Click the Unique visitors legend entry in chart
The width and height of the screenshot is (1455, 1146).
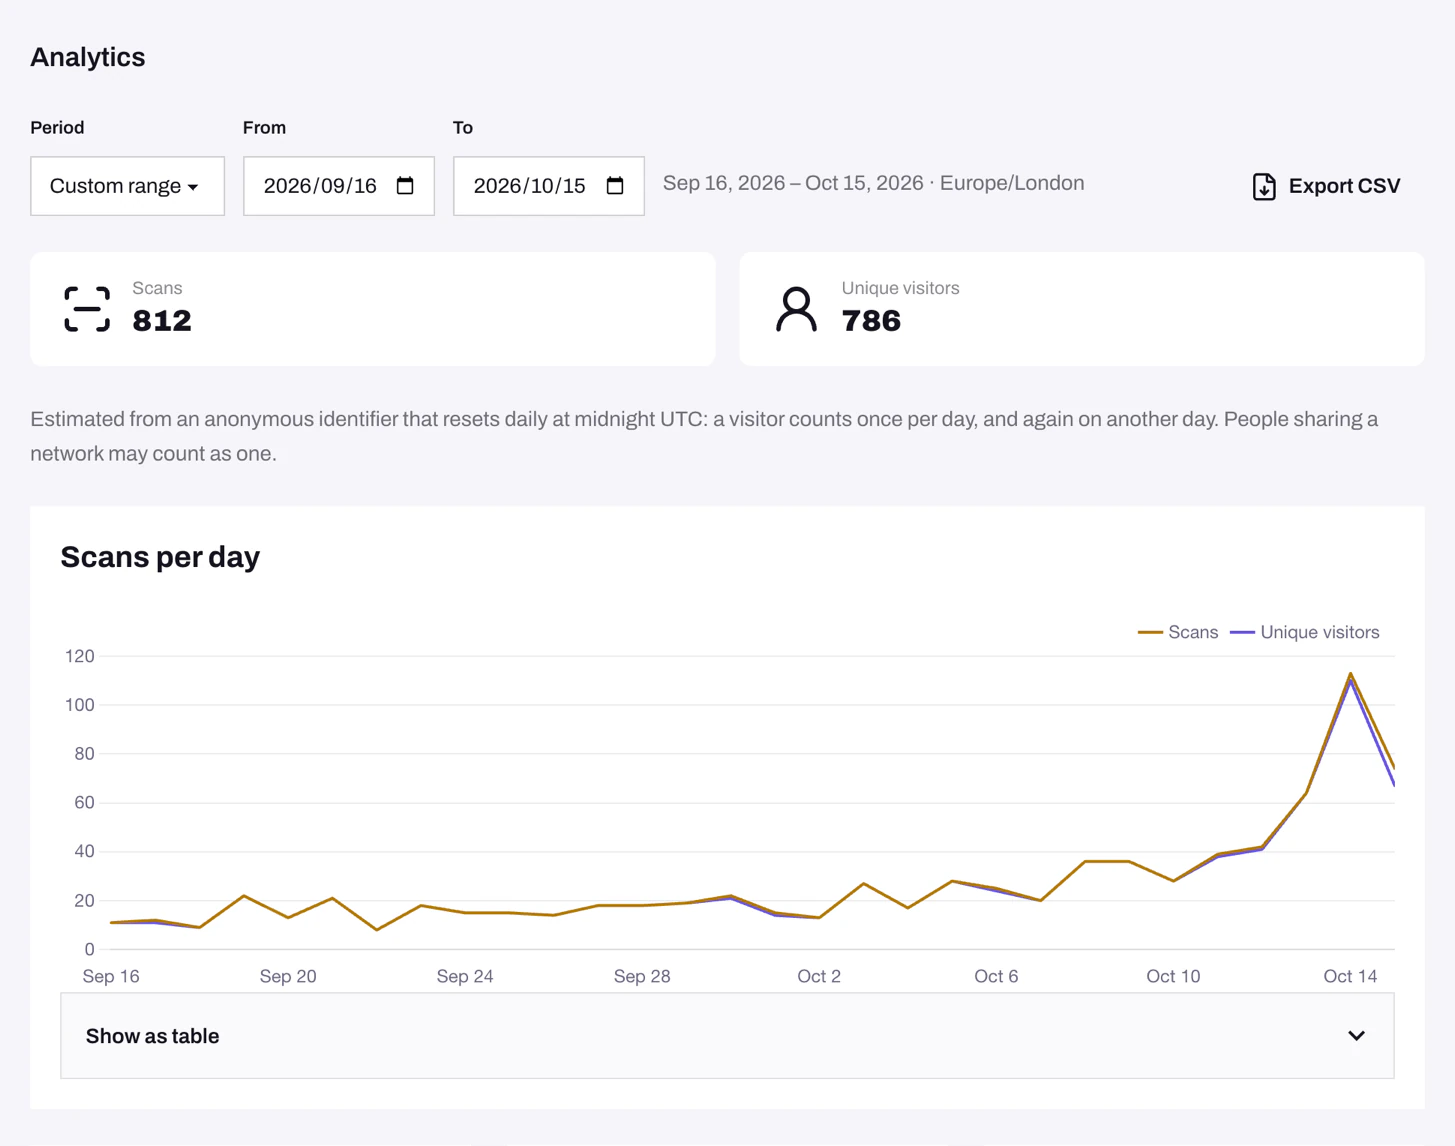pos(1305,632)
